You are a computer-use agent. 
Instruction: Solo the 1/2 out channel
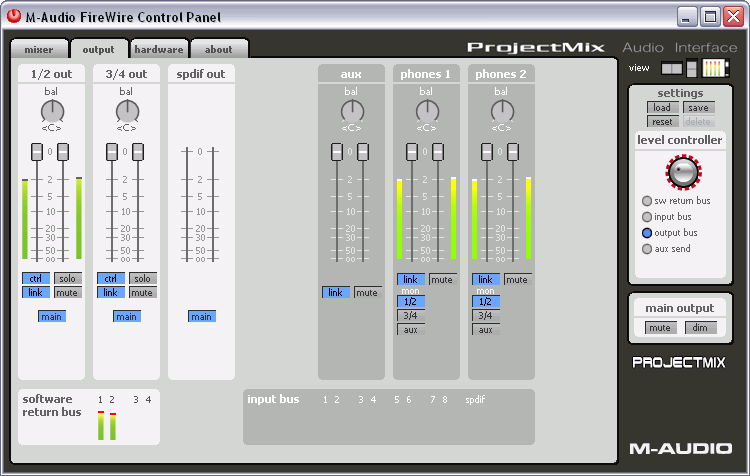[67, 278]
